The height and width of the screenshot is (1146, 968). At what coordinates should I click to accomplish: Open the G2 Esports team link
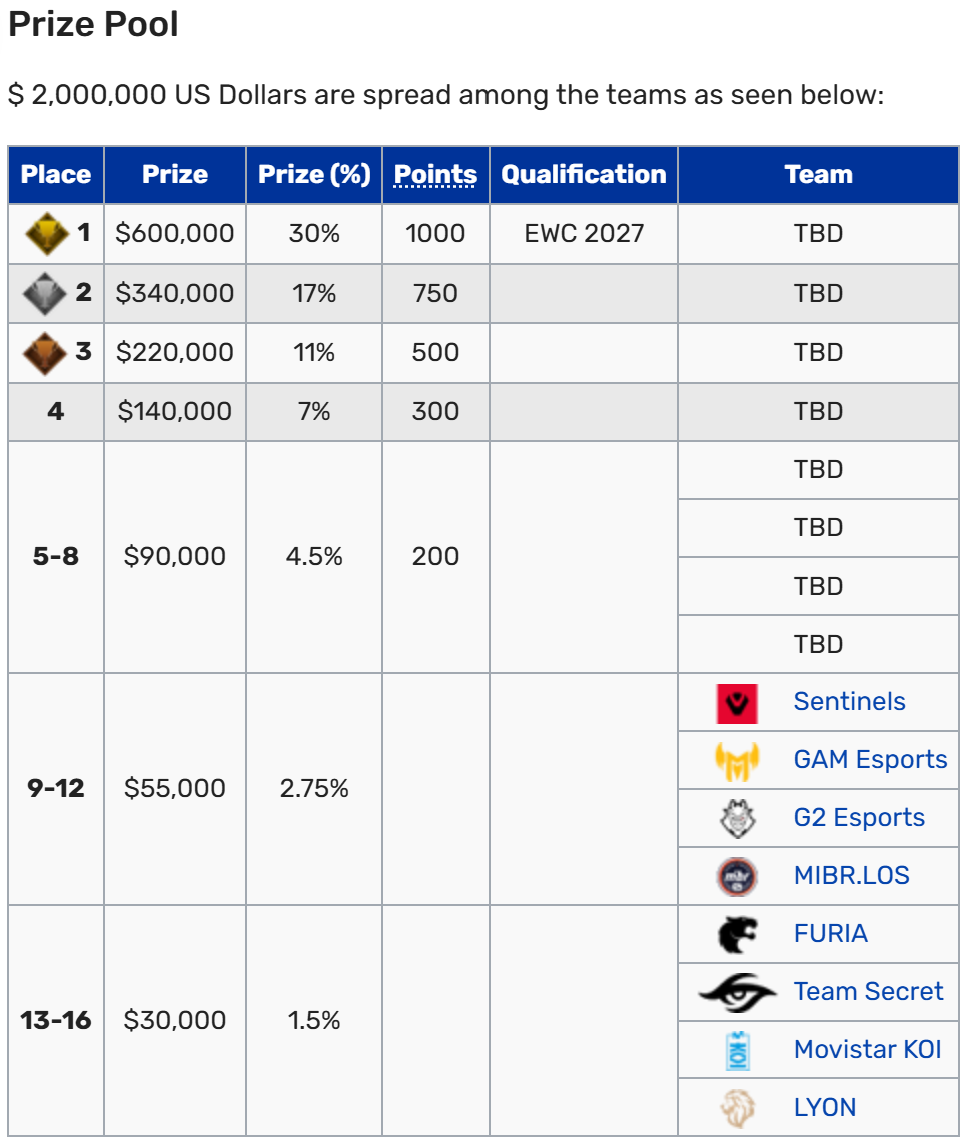[859, 817]
